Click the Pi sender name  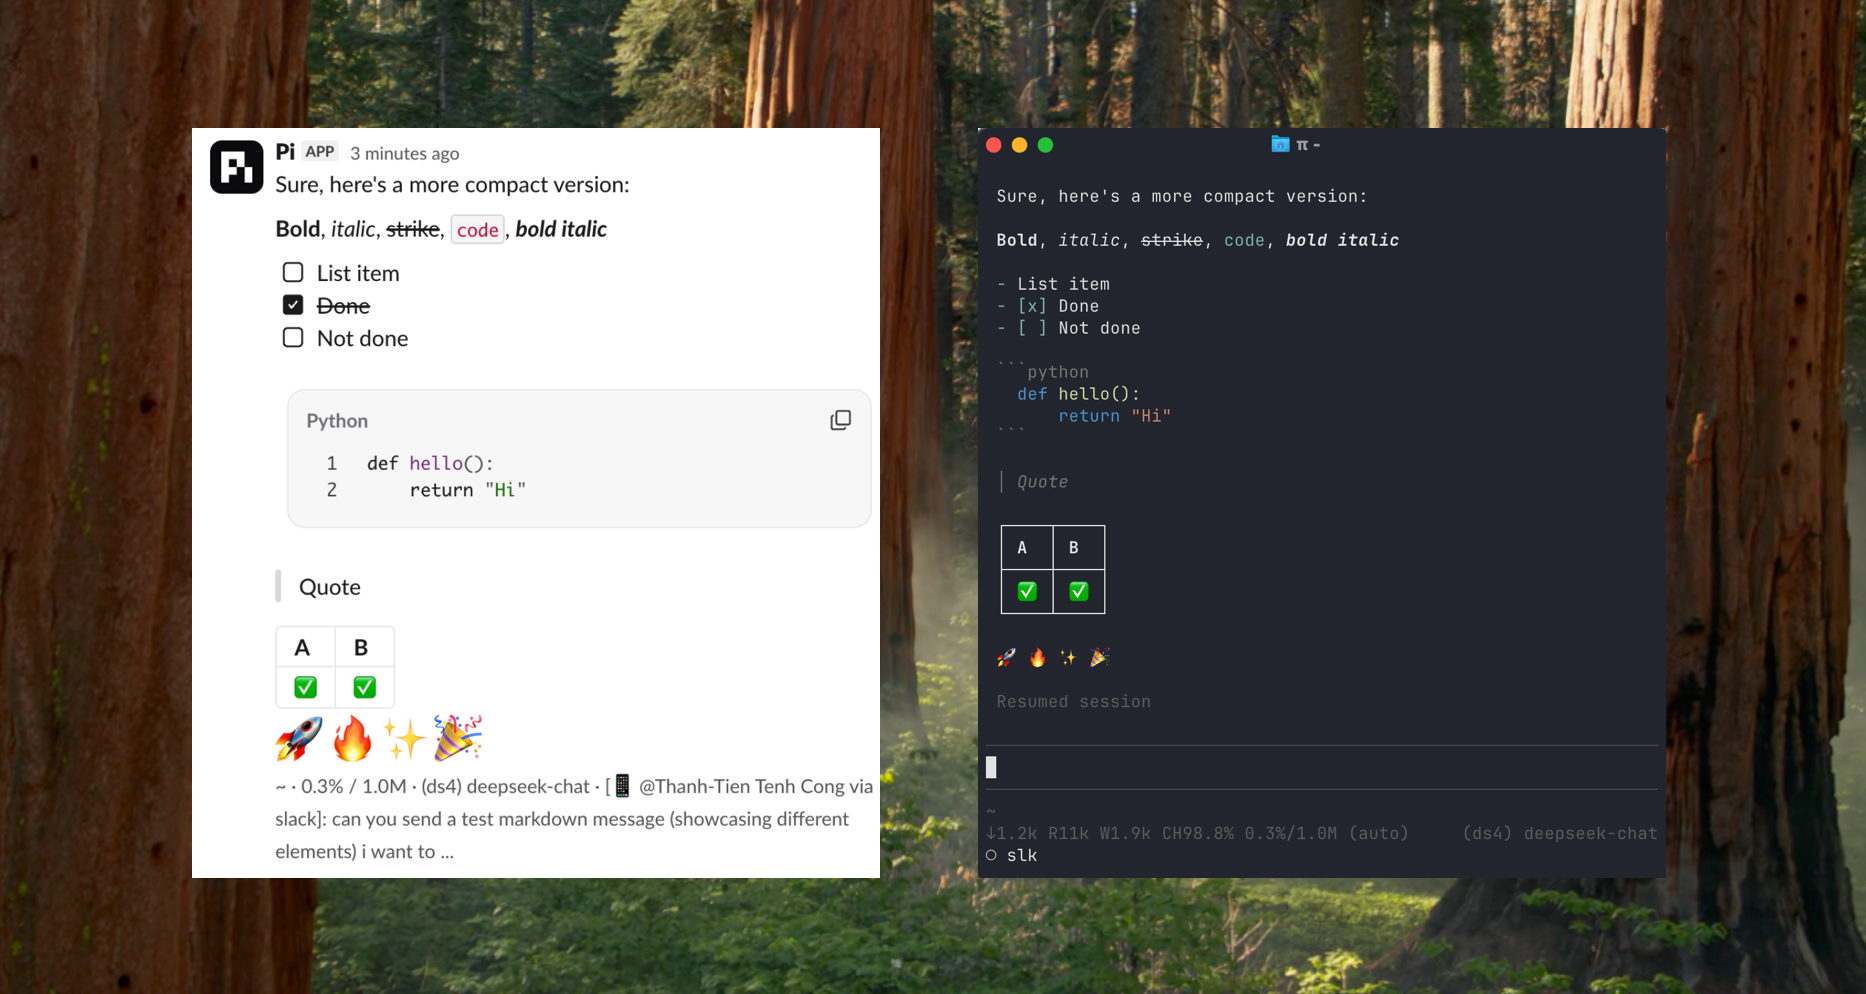285,151
